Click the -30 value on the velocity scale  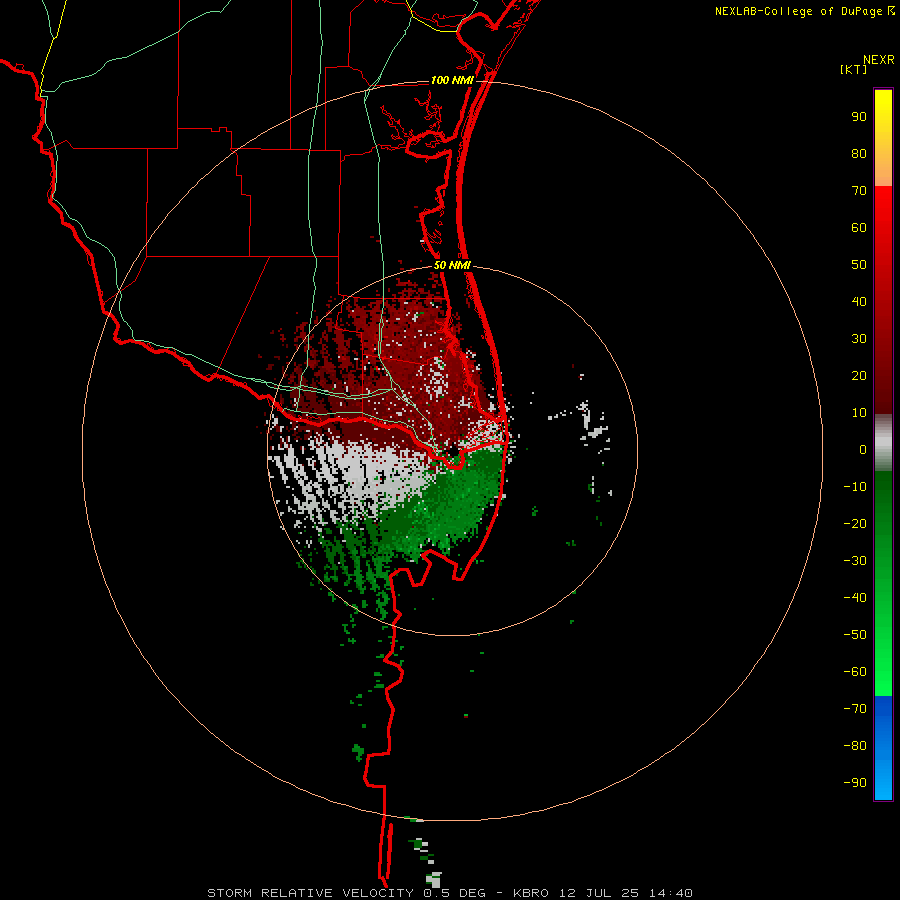[855, 561]
